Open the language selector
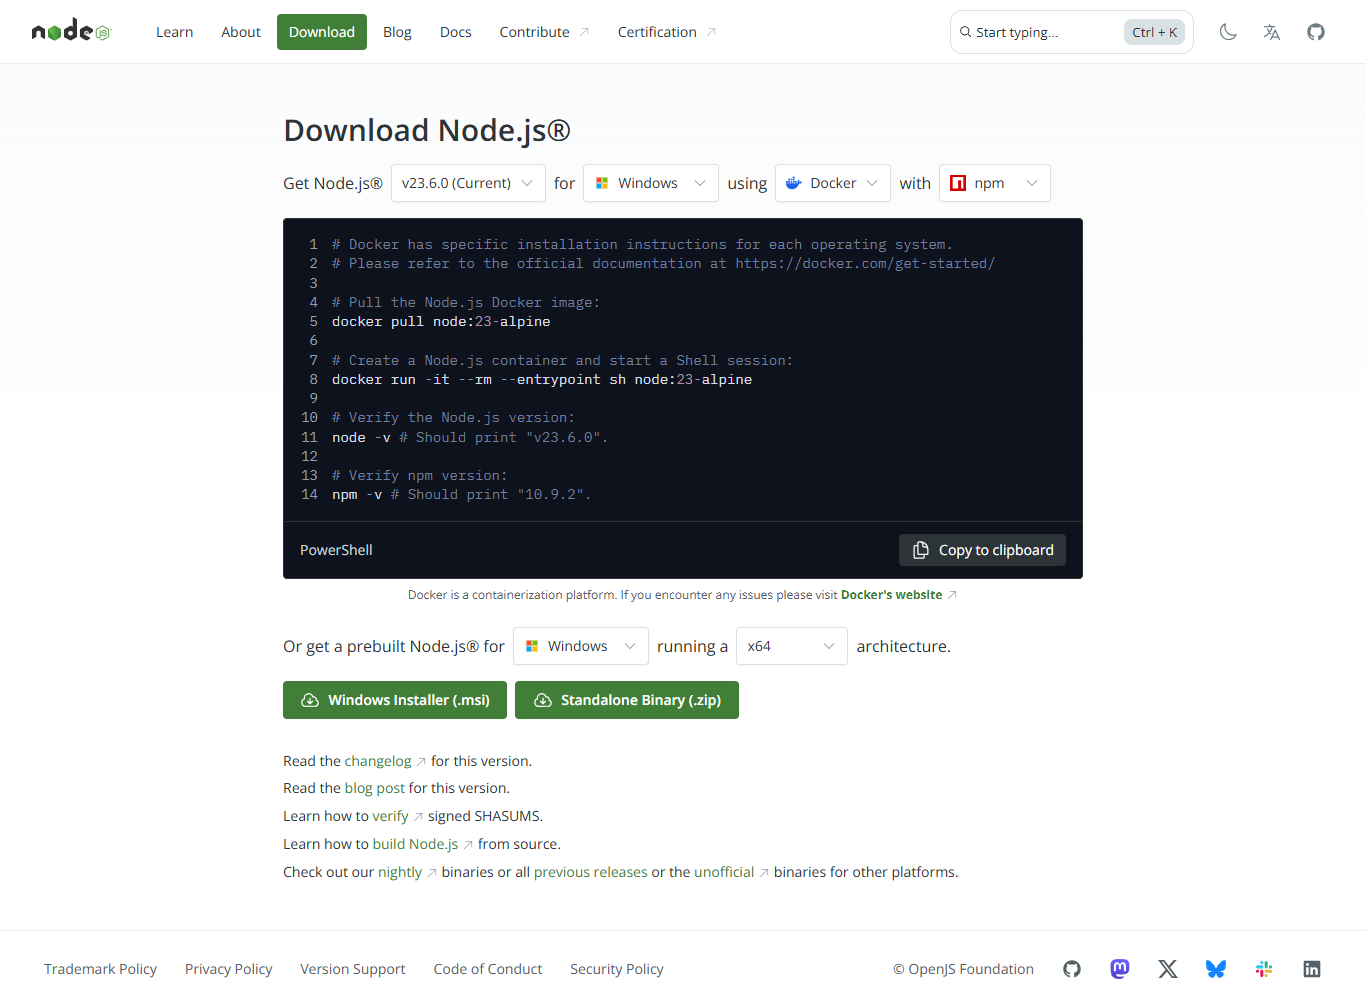This screenshot has height=1008, width=1366. pos(1271,31)
